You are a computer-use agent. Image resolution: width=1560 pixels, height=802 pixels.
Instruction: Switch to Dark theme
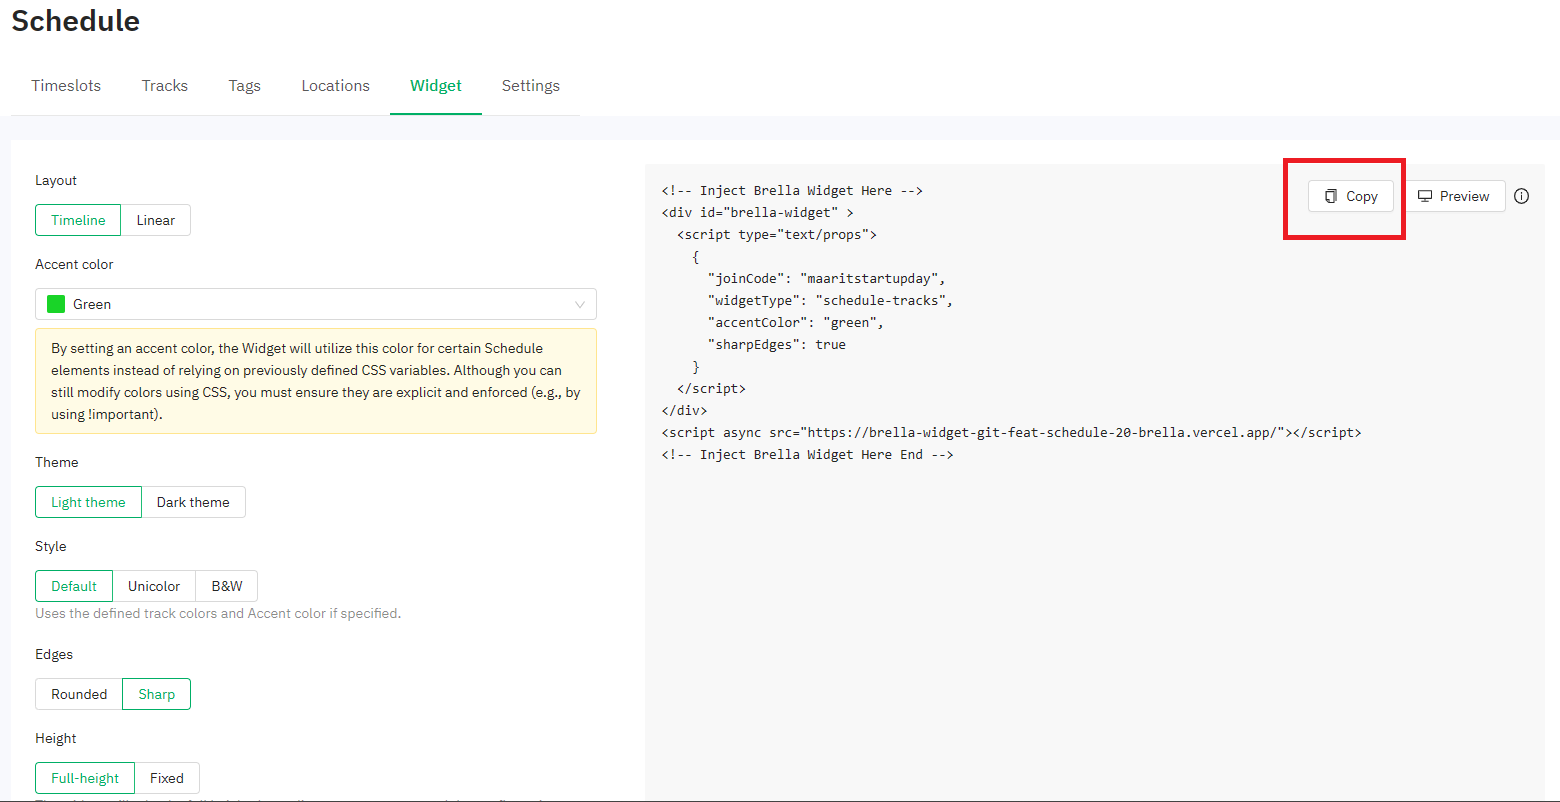(193, 502)
